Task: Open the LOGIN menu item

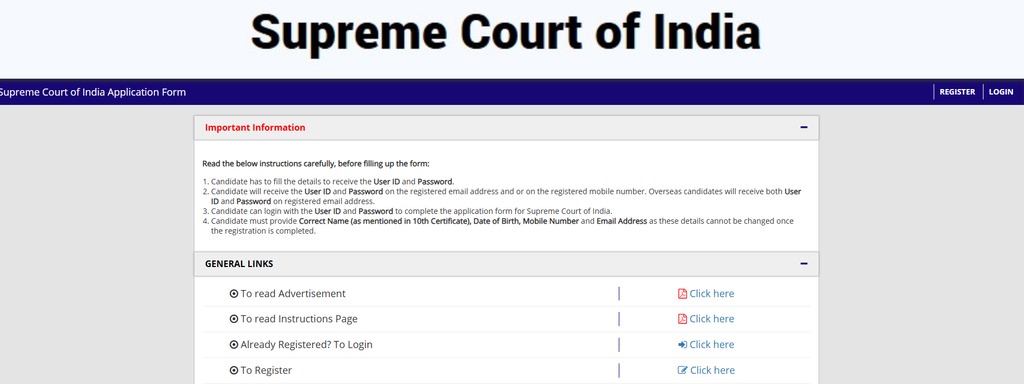Action: click(x=1000, y=92)
